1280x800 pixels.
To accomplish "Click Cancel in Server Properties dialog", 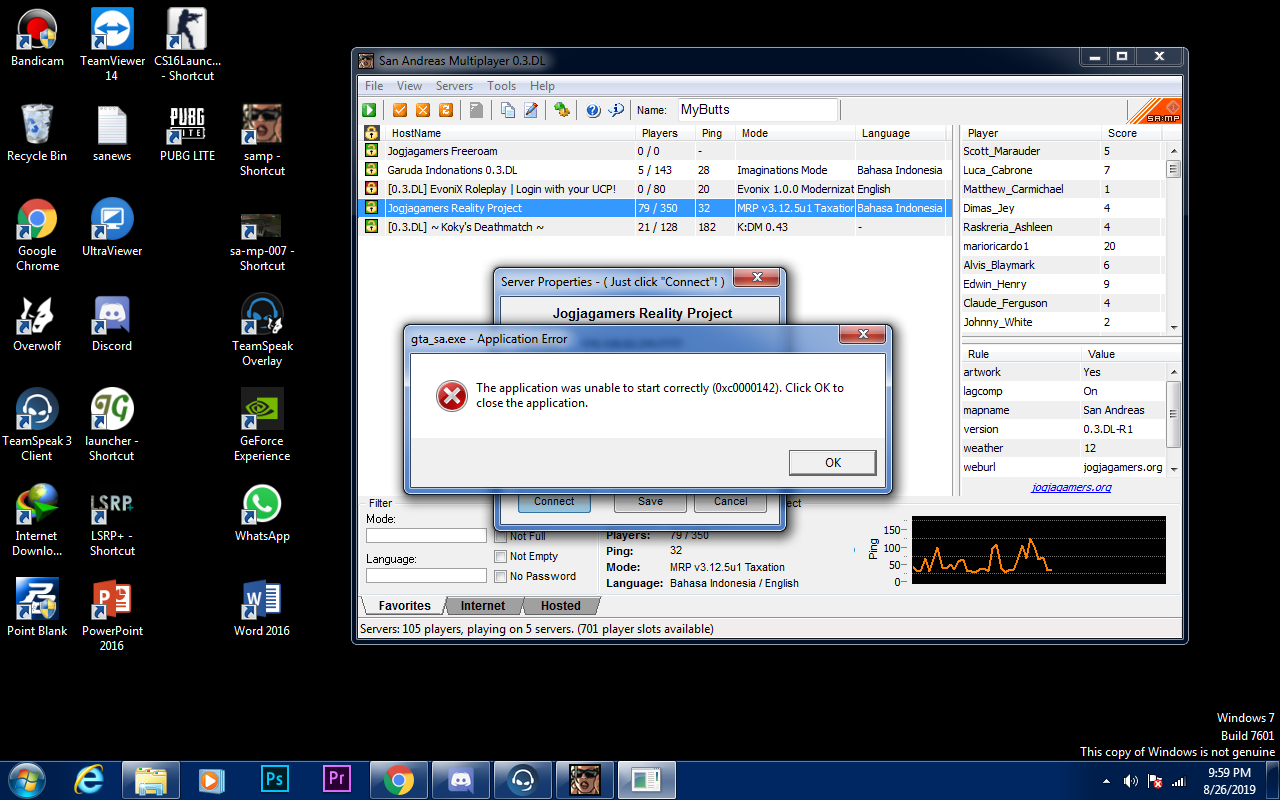I will [730, 501].
